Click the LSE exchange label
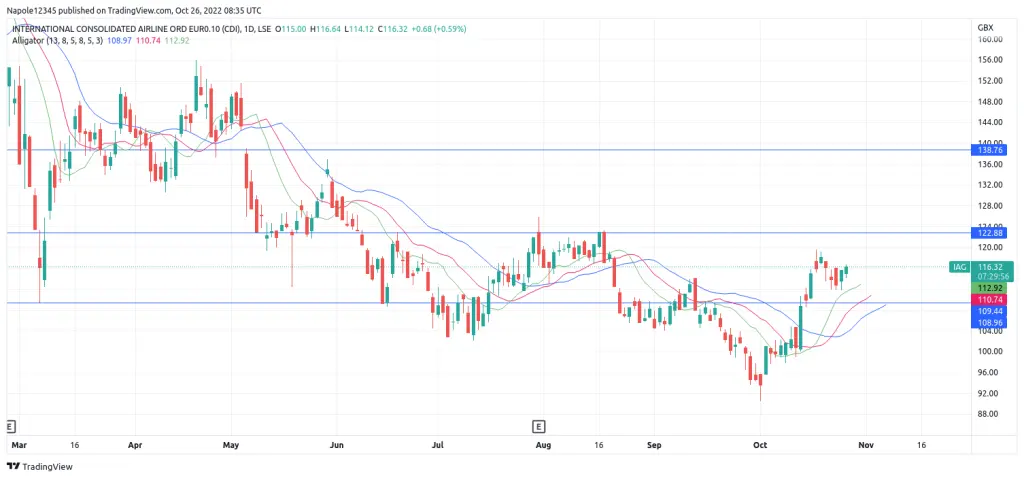1024x478 pixels. click(264, 29)
